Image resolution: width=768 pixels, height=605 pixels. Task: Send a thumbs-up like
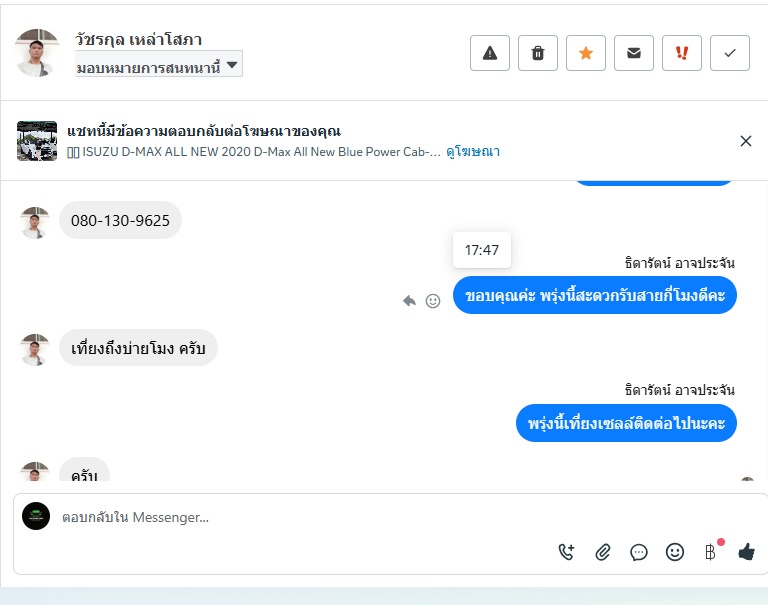point(746,552)
